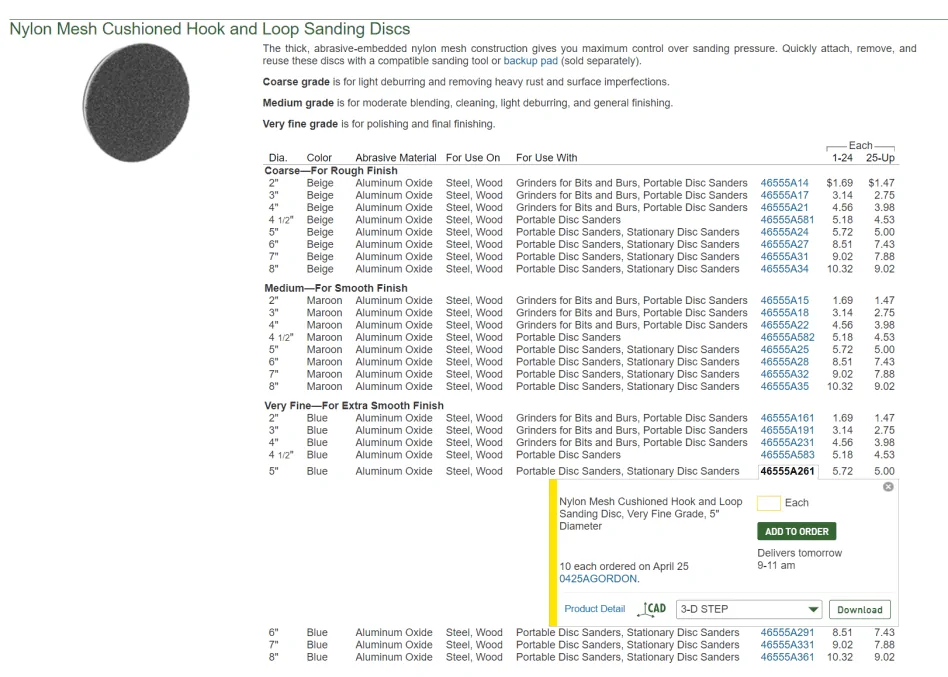
Task: Click the highlighted part number 46555A261
Action: (787, 471)
